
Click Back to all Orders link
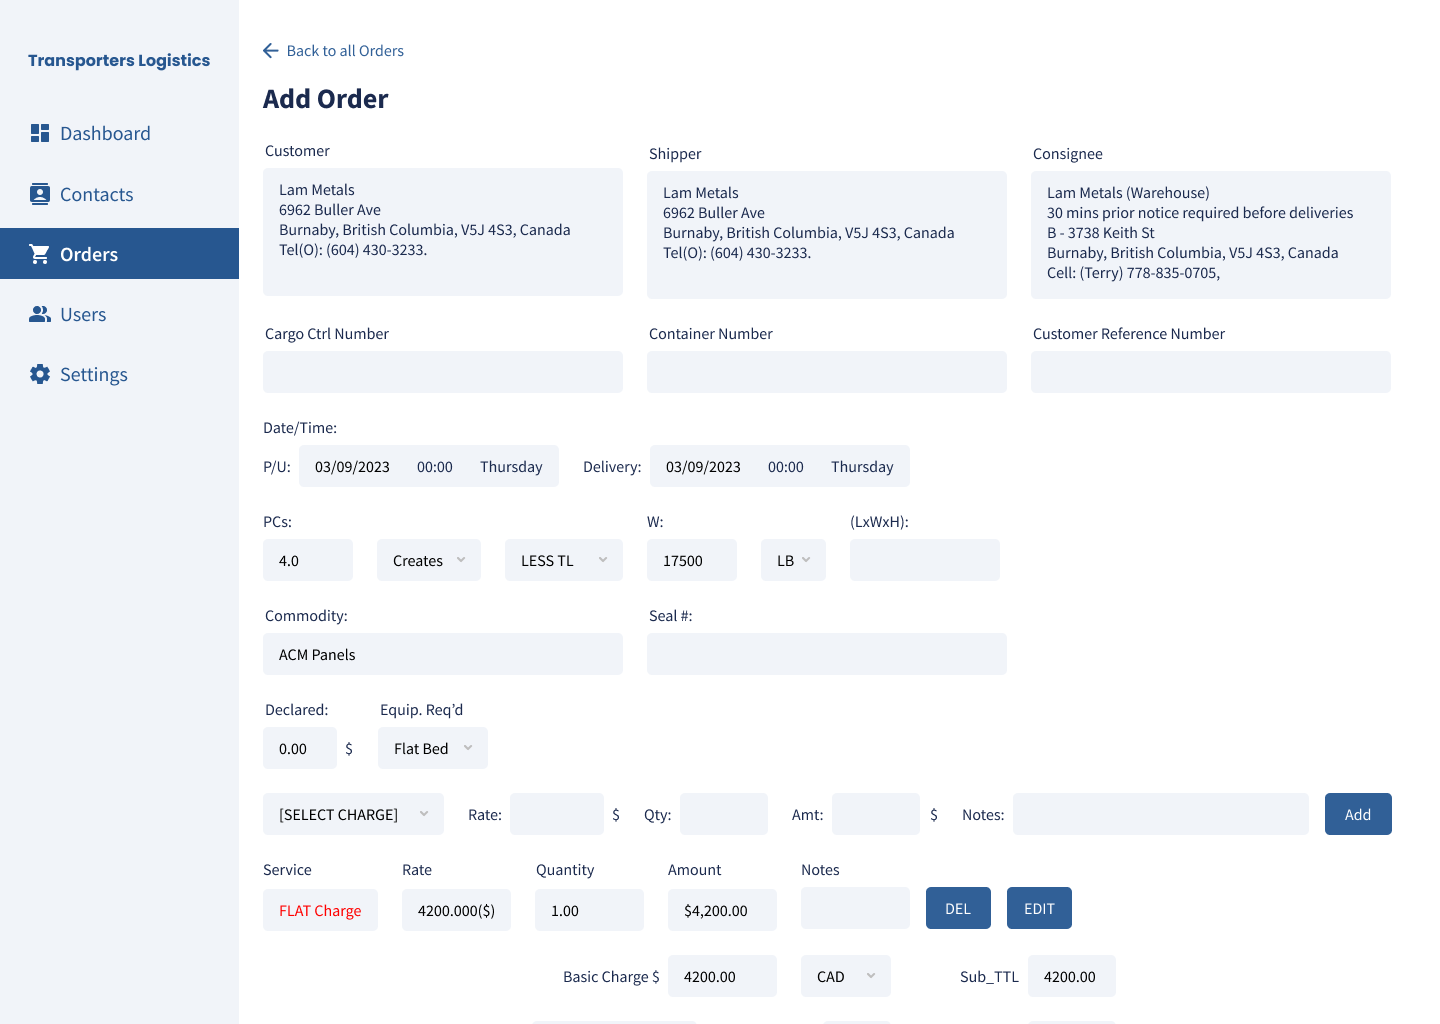(345, 50)
